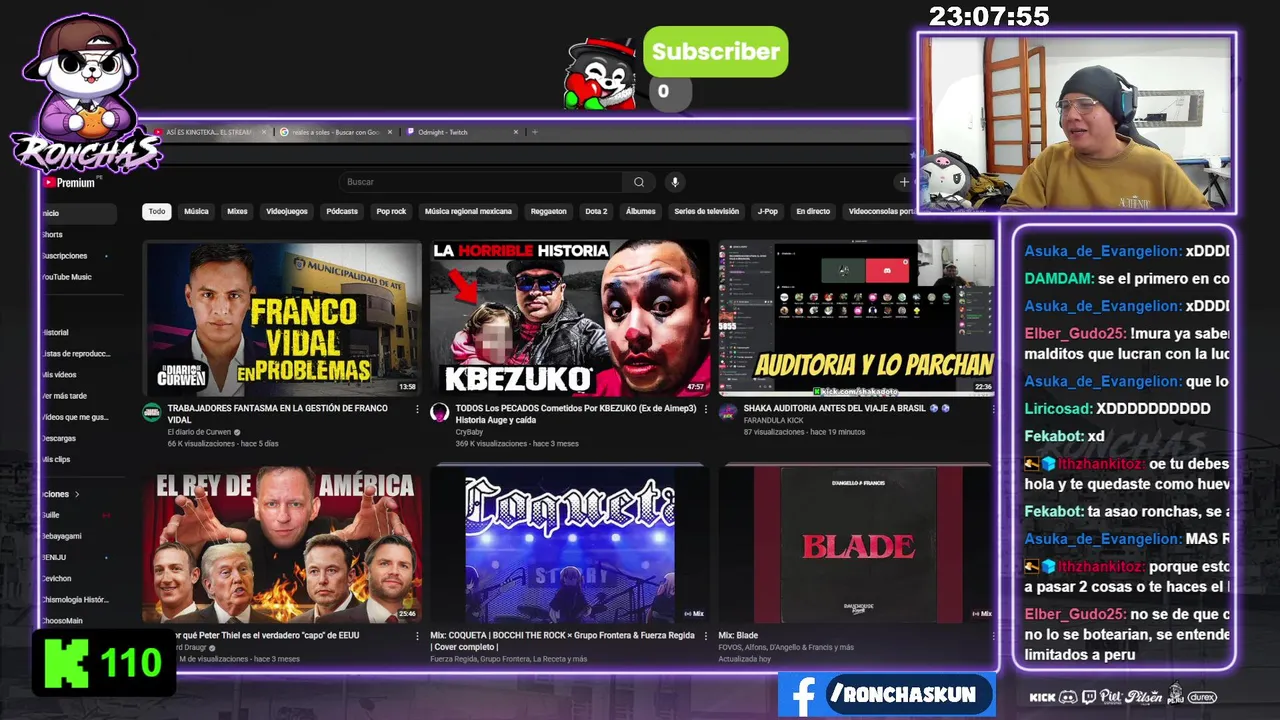The width and height of the screenshot is (1280, 720).
Task: Click Farandula Kick channel avatar
Action: tap(728, 412)
